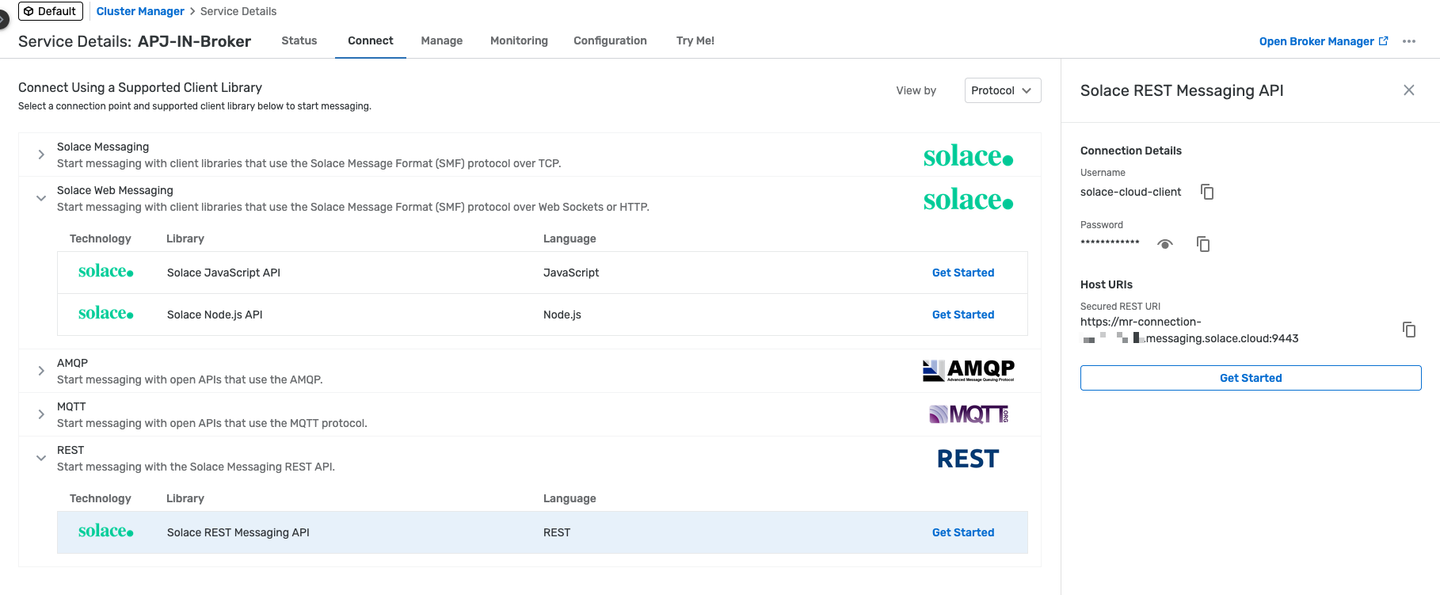Copy the username solace-cloud-client
The height and width of the screenshot is (595, 1440).
tap(1207, 192)
